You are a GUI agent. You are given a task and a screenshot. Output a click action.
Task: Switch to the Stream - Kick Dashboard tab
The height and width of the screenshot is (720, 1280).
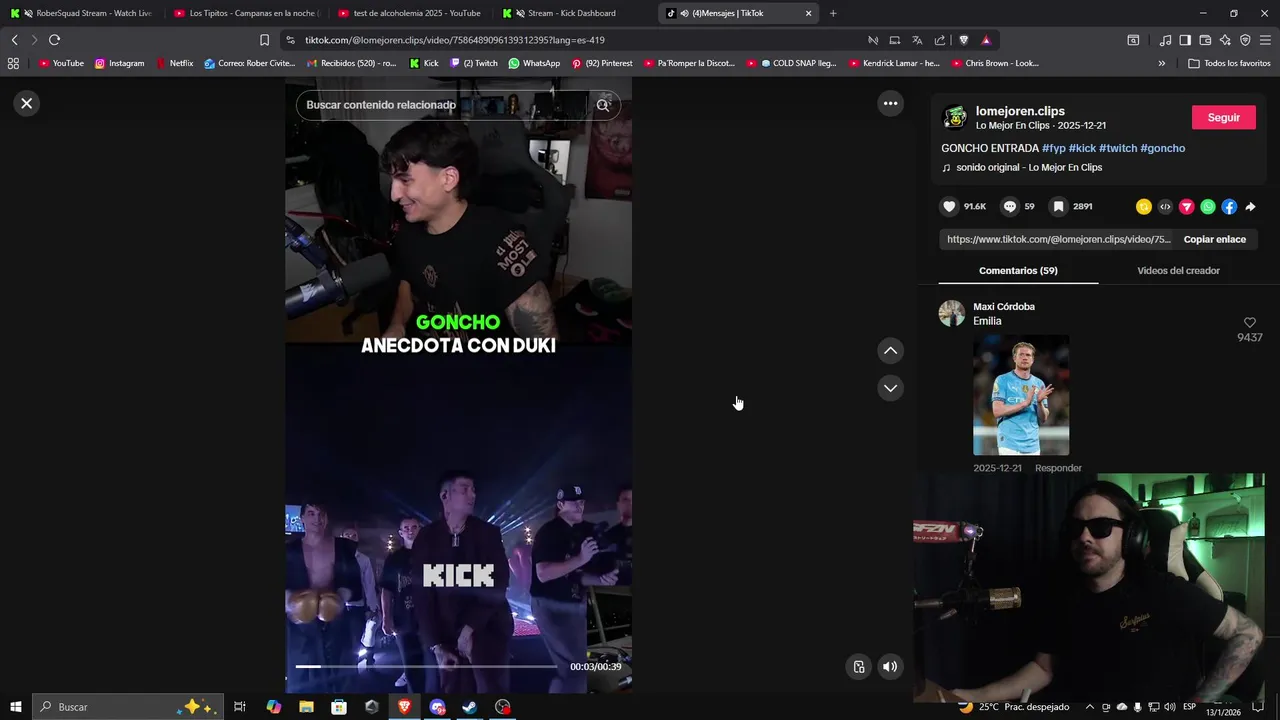(573, 13)
